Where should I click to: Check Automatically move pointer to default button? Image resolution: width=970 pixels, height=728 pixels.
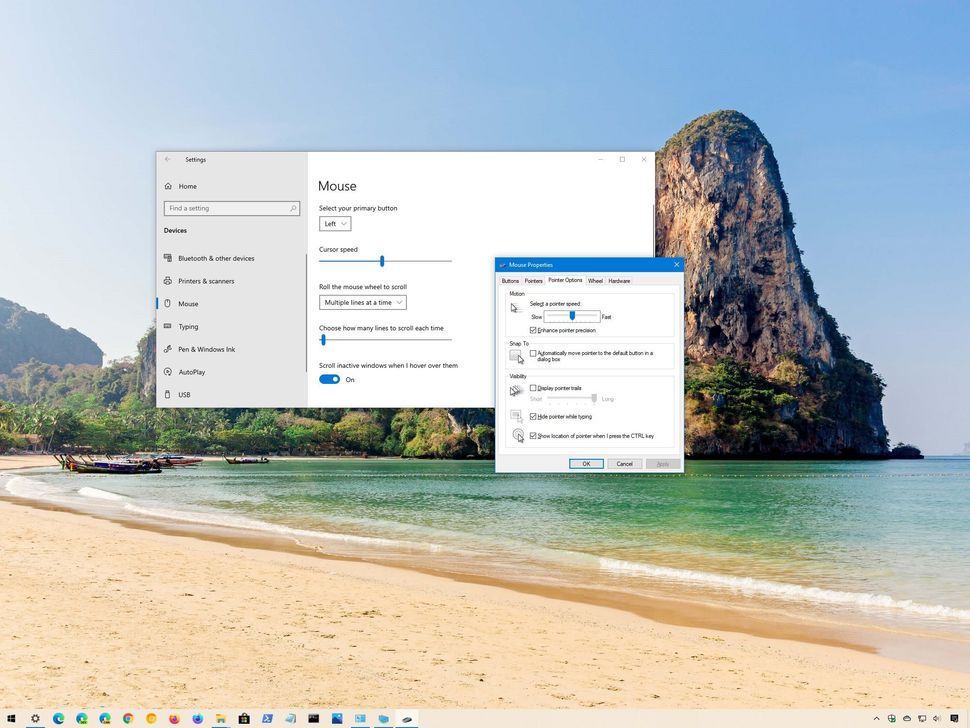coord(535,353)
